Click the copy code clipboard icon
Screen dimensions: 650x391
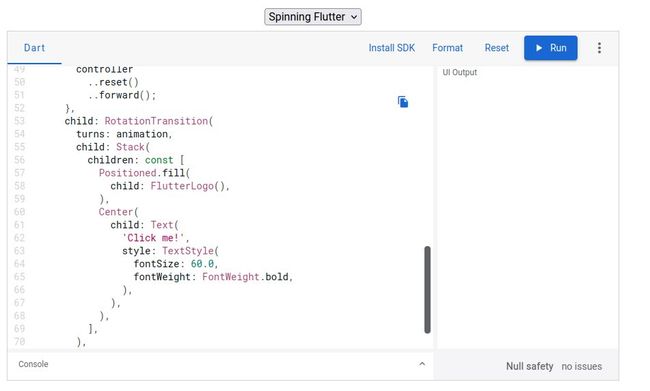point(403,102)
